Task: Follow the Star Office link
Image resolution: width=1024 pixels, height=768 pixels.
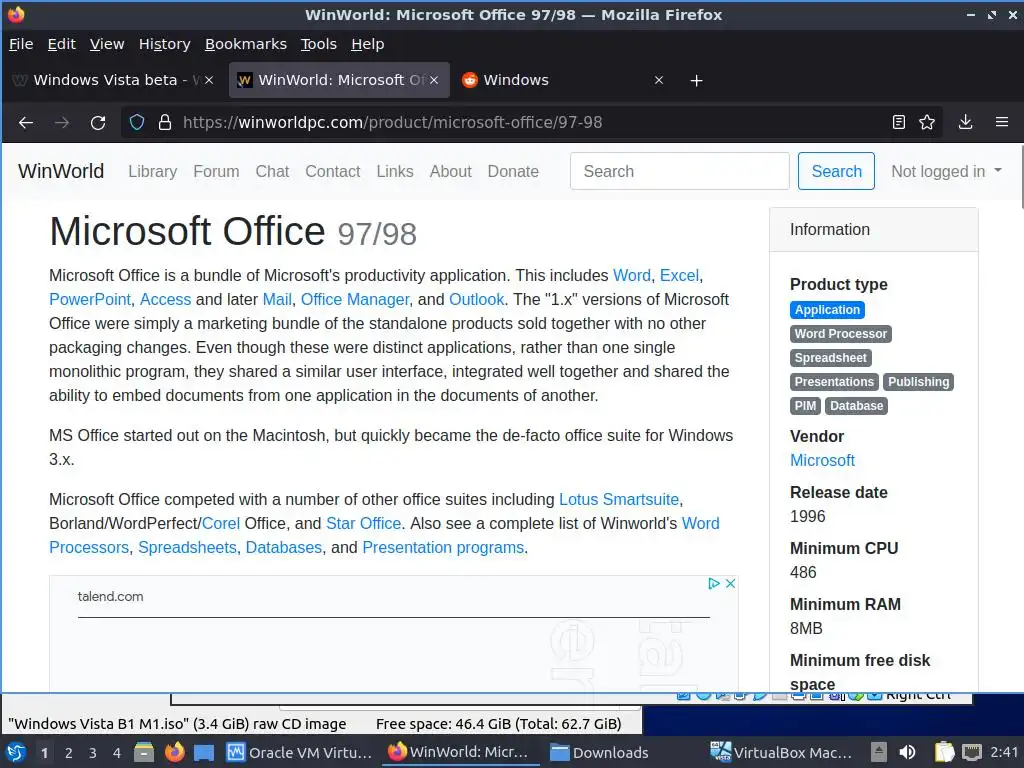Action: click(363, 524)
